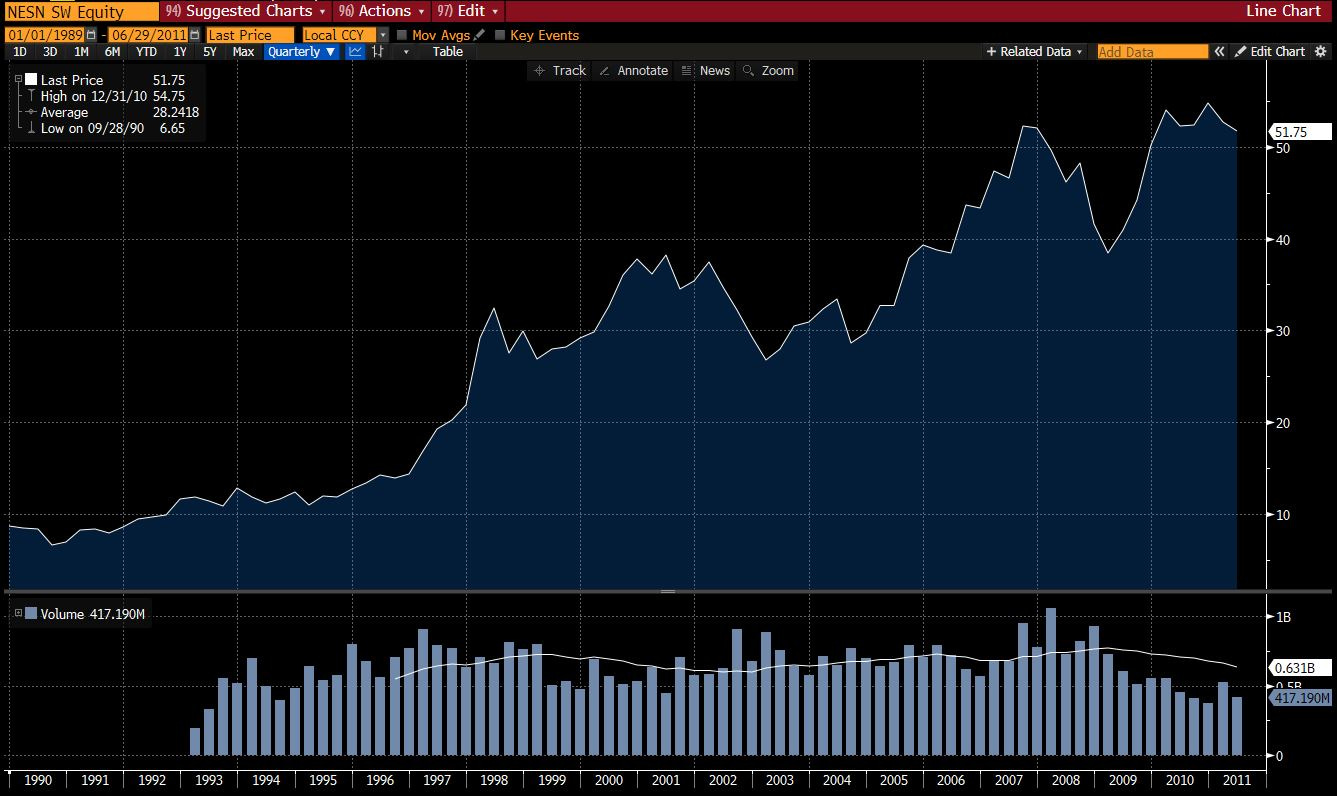
Task: Select the Max time range
Action: click(x=243, y=52)
